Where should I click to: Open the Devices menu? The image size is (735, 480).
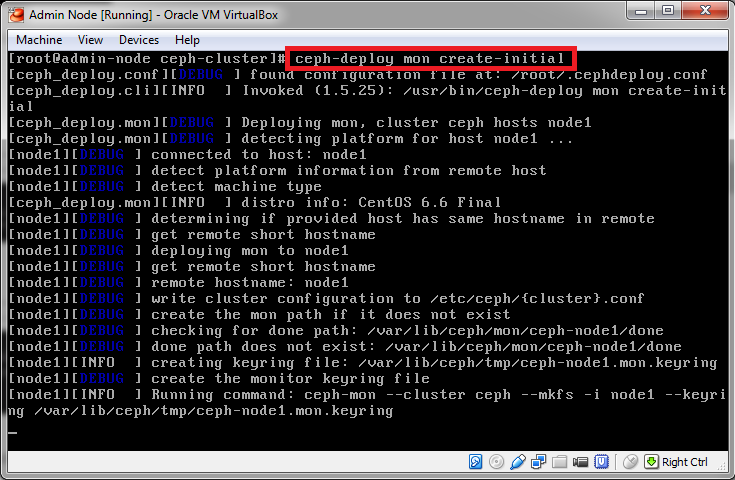139,40
